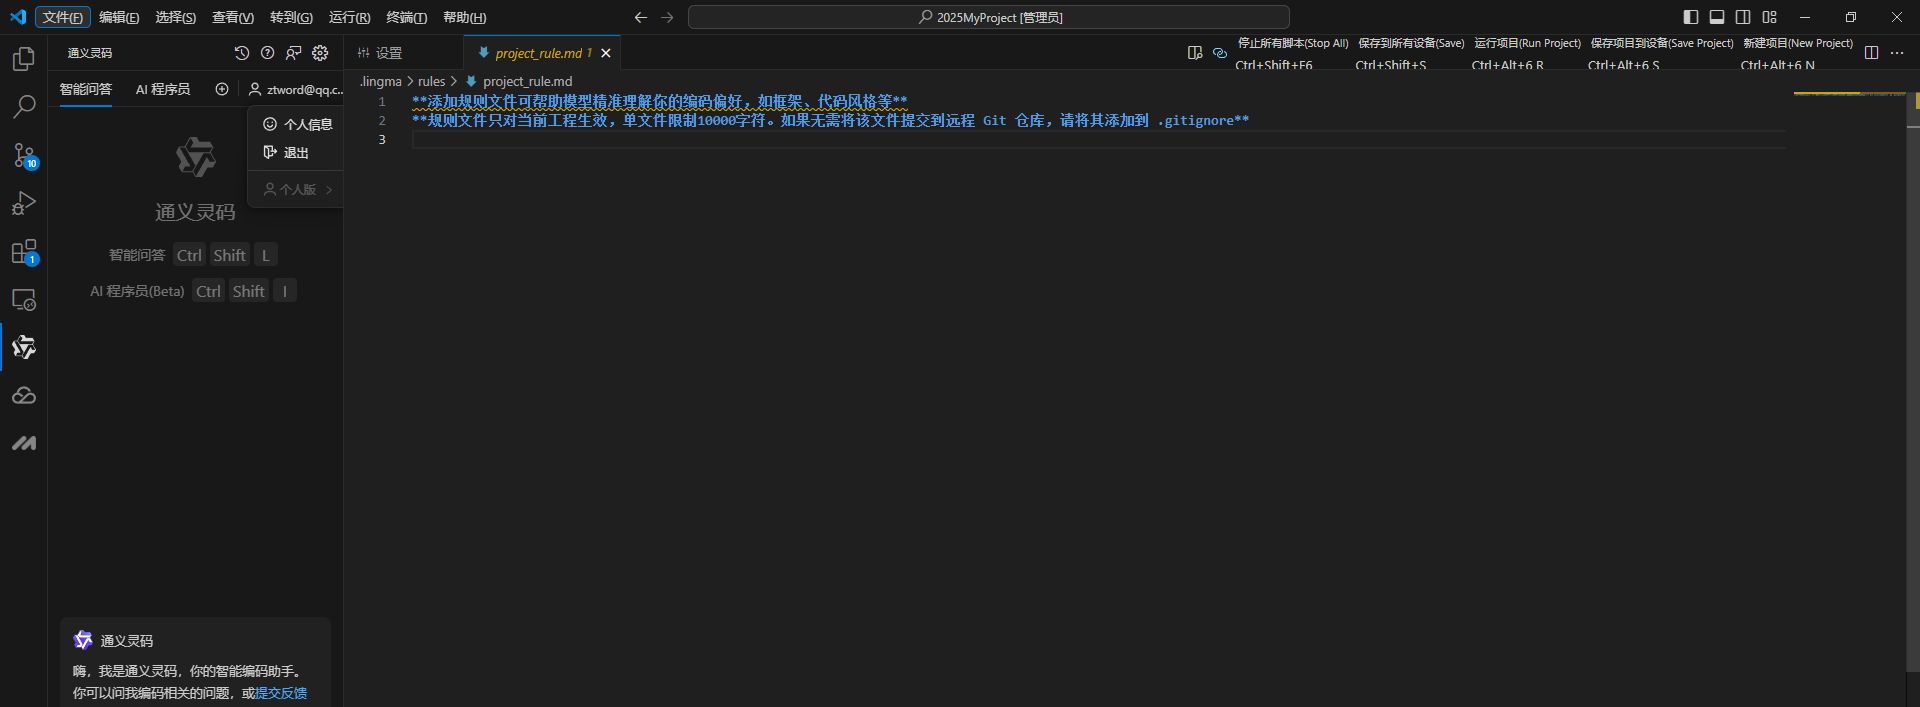
Task: Switch to the AI 程序员 tab
Action: tap(163, 89)
